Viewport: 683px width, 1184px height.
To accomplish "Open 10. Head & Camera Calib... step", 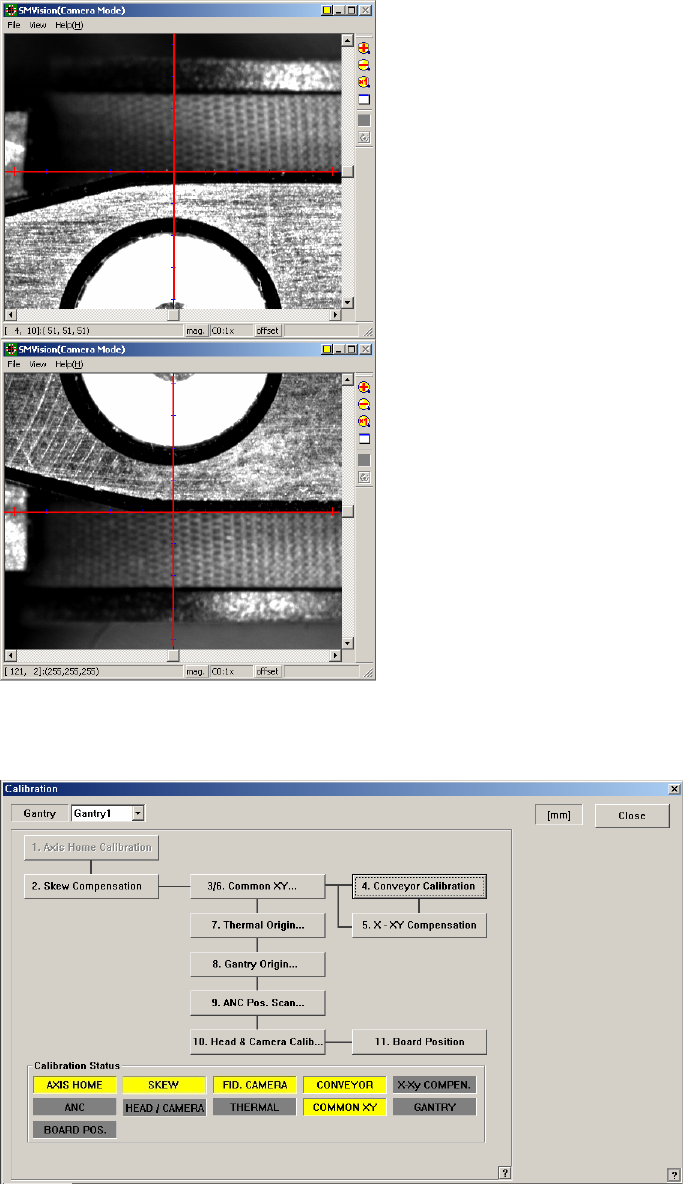I will [x=257, y=1042].
